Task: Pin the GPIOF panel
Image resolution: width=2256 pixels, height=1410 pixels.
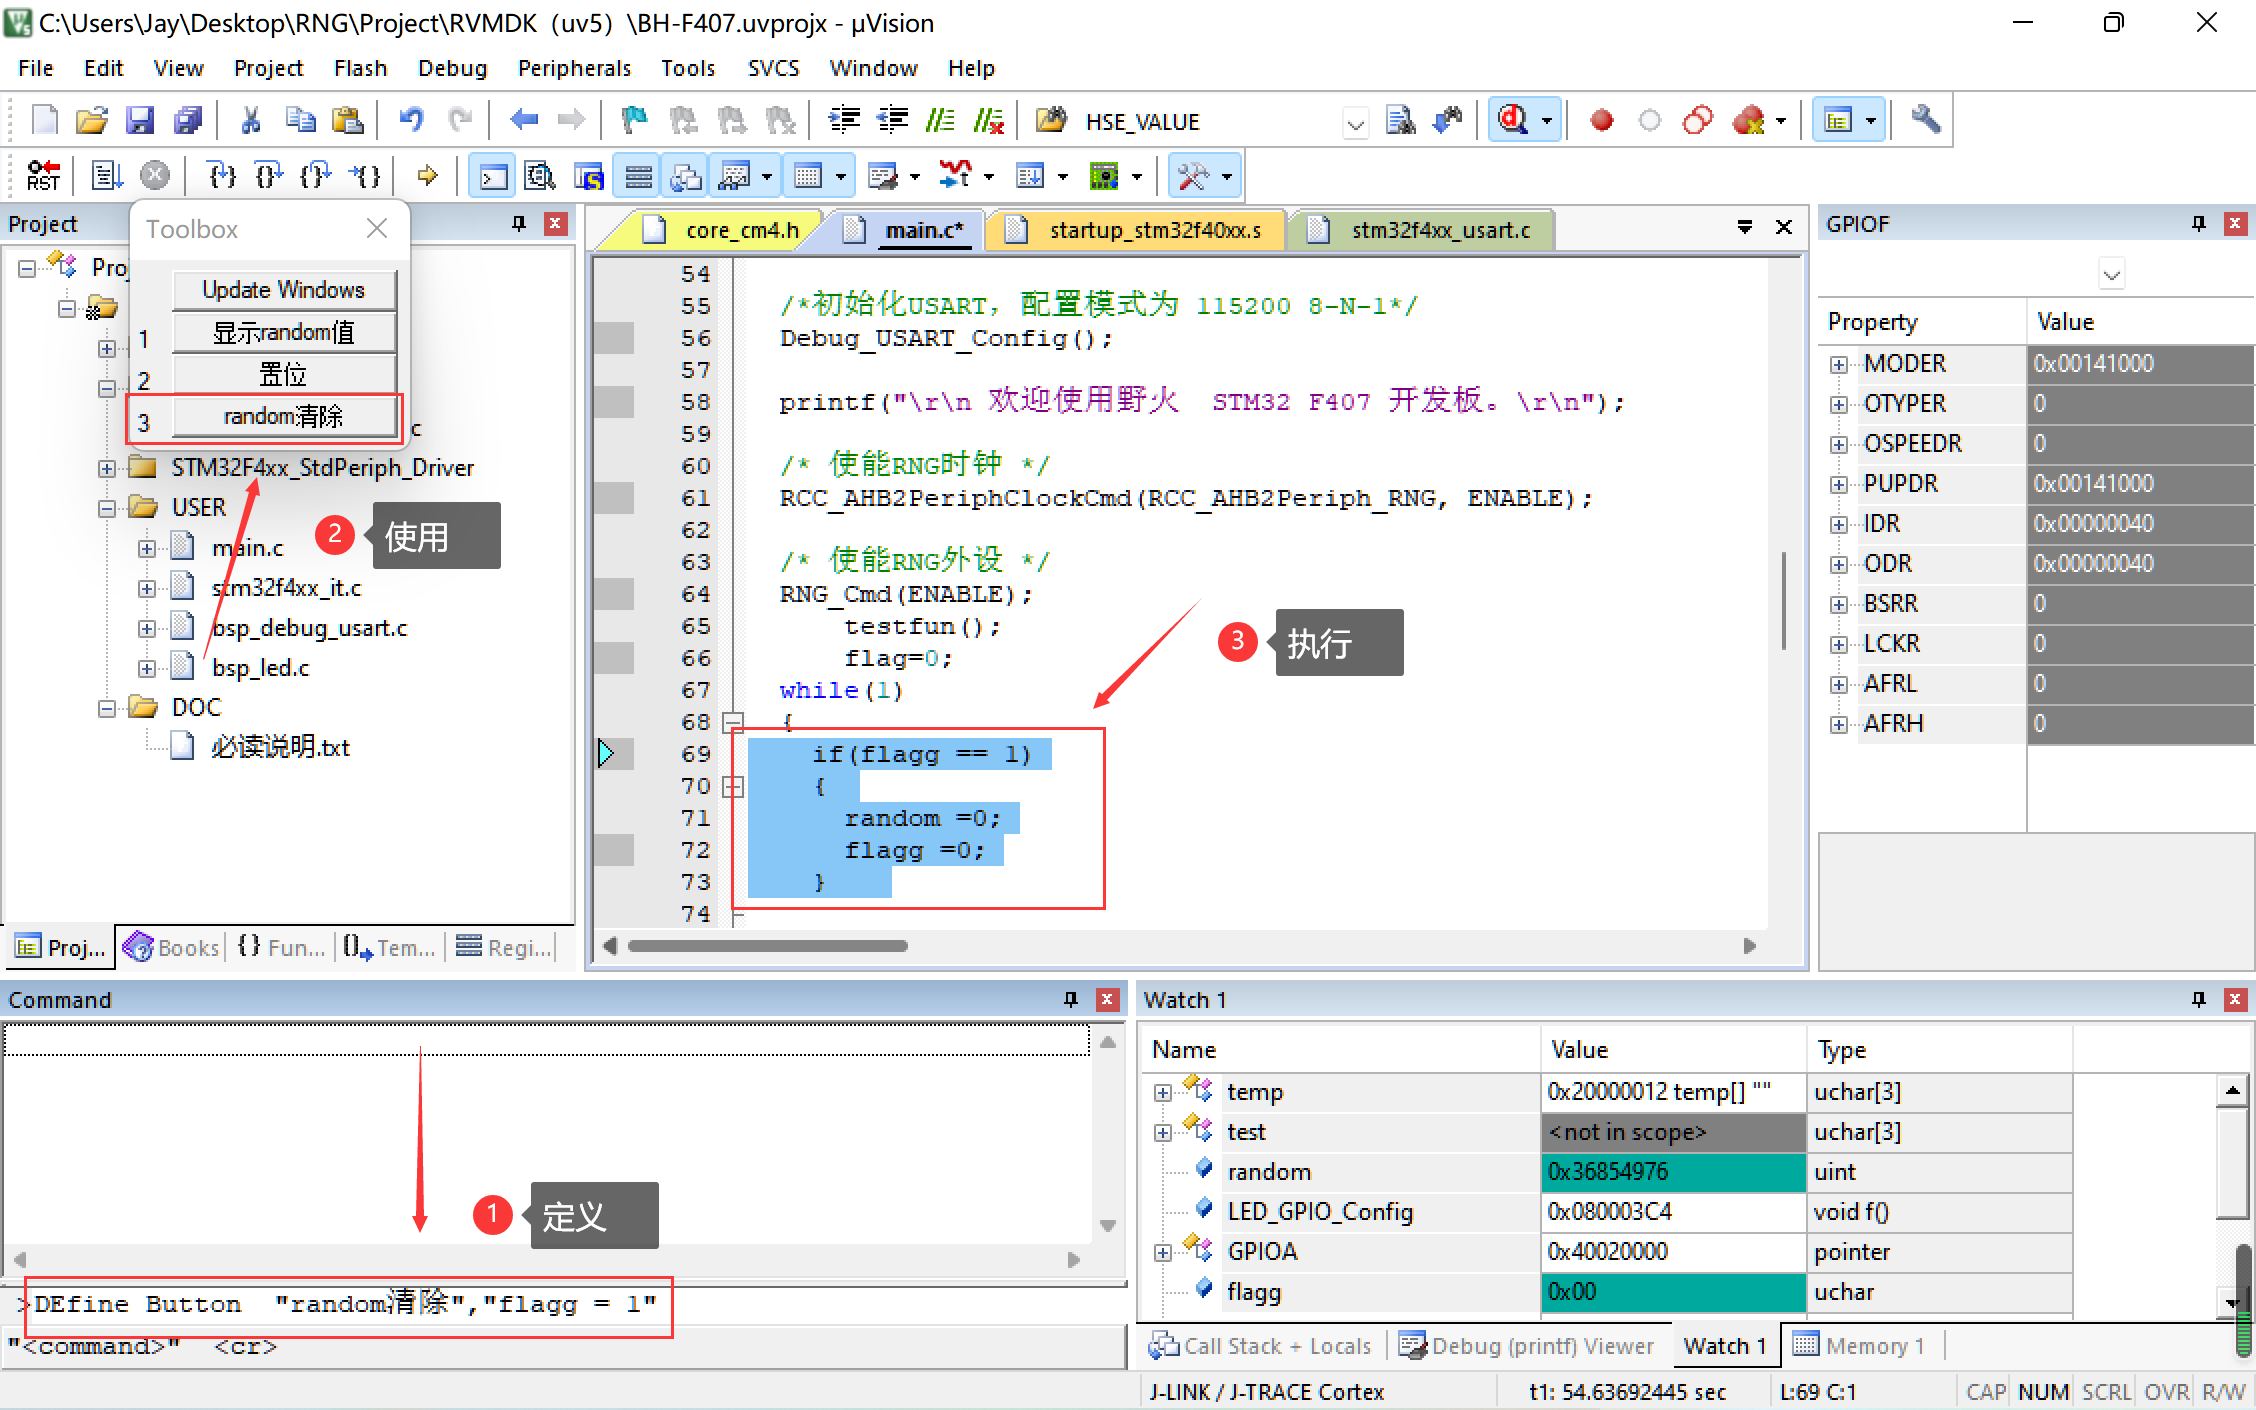Action: tap(2198, 224)
